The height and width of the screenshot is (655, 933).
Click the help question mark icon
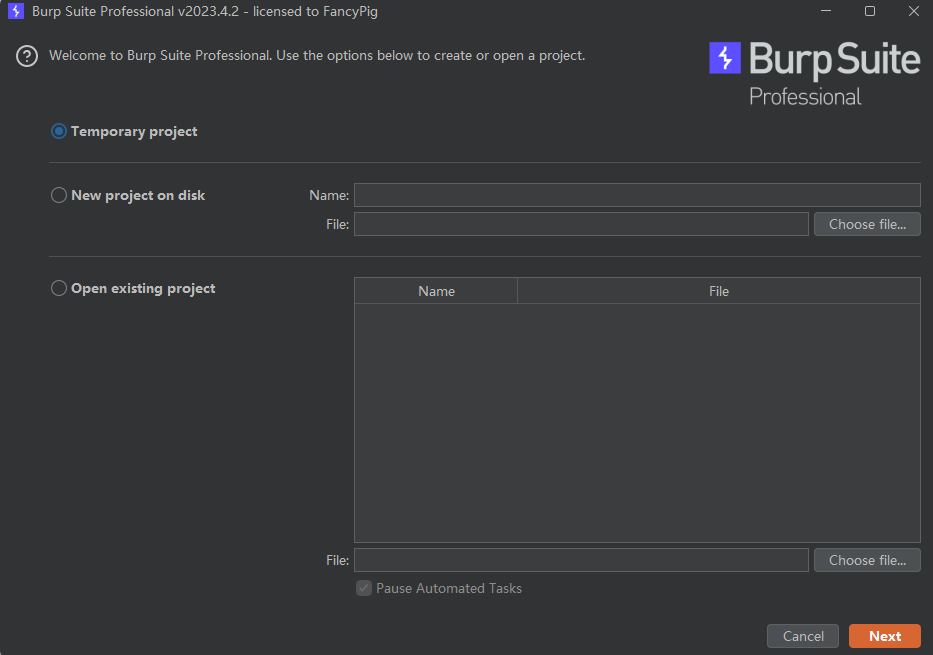27,57
